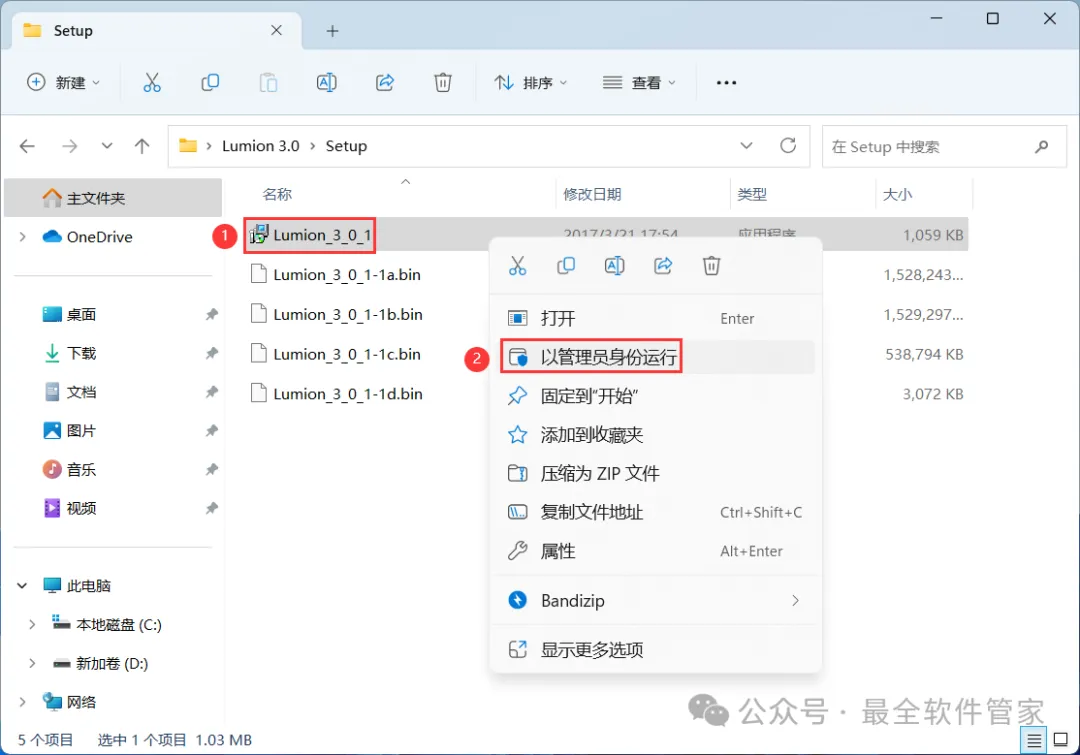
Task: Sort by the 修改日期 column header
Action: [x=592, y=194]
